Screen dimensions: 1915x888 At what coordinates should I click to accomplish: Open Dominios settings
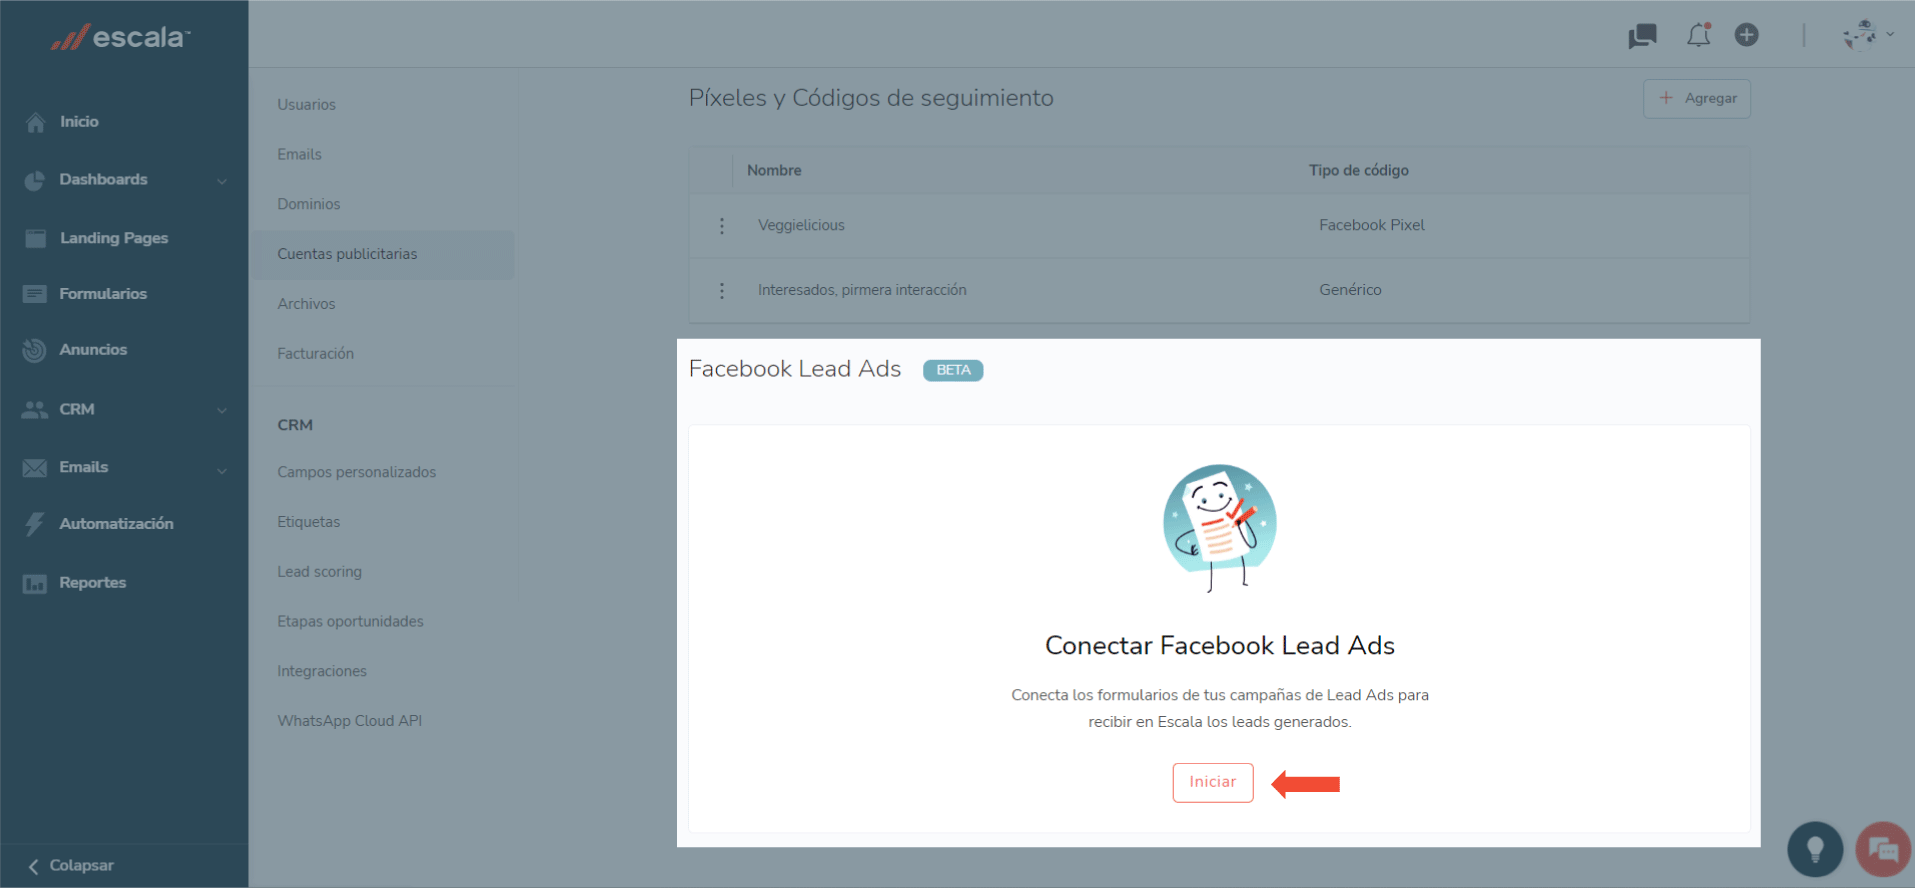pos(308,204)
